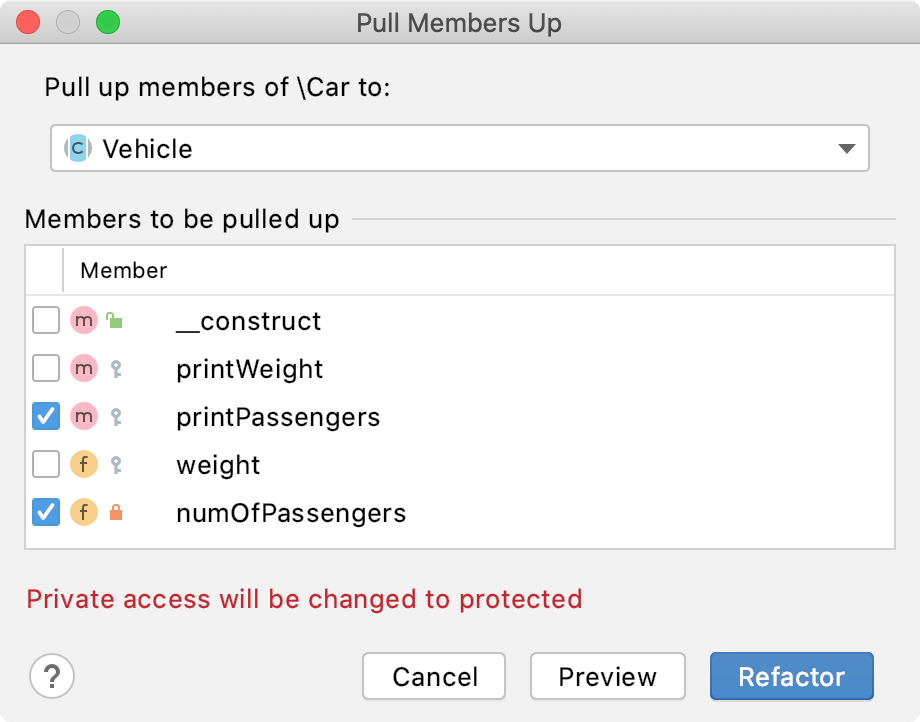The width and height of the screenshot is (920, 722).
Task: Click the private lock icon for numOfPassengers
Action: pyautogui.click(x=116, y=512)
